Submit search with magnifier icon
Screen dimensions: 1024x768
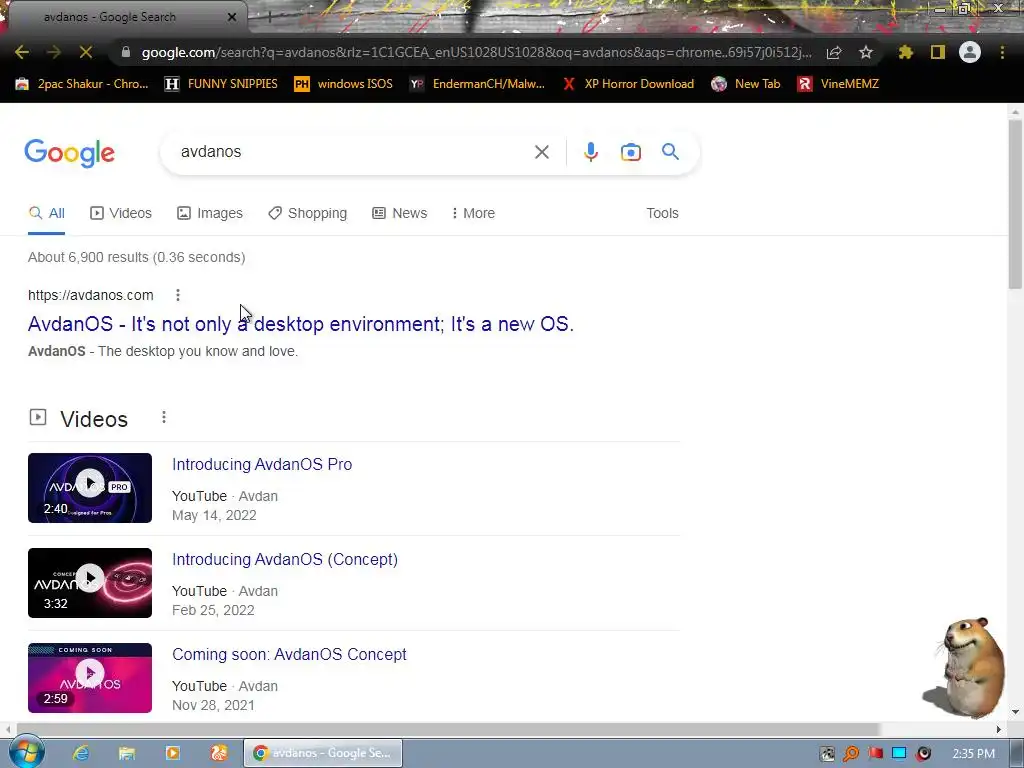point(670,152)
